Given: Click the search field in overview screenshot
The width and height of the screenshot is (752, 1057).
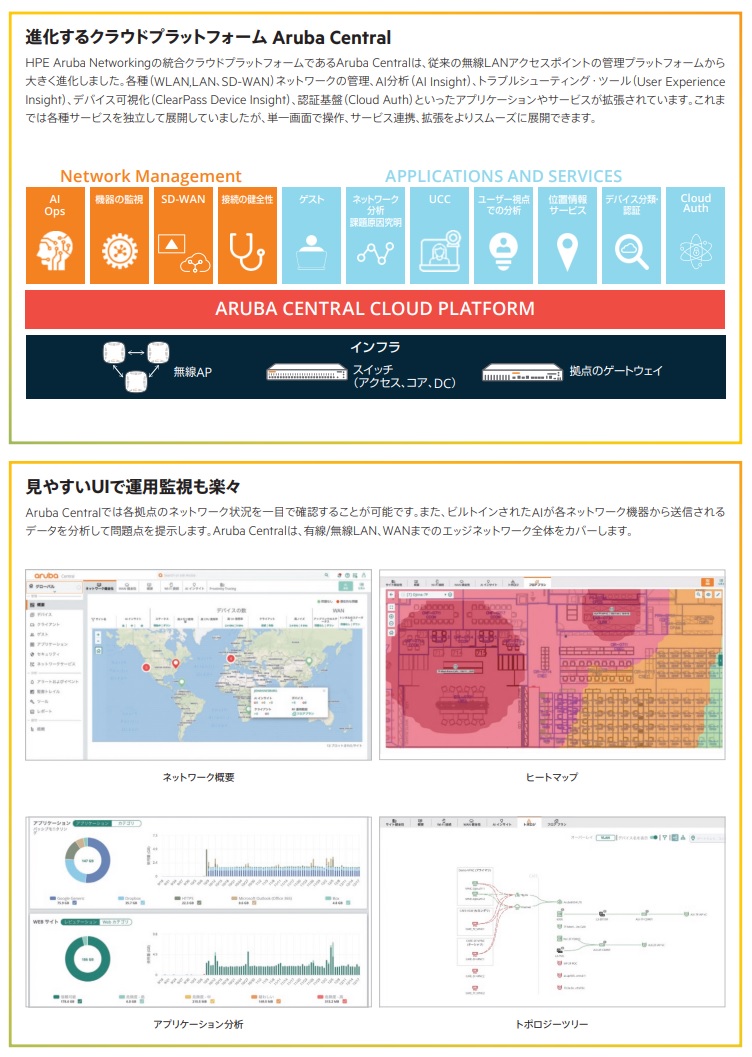Looking at the screenshot, I should pyautogui.click(x=244, y=576).
